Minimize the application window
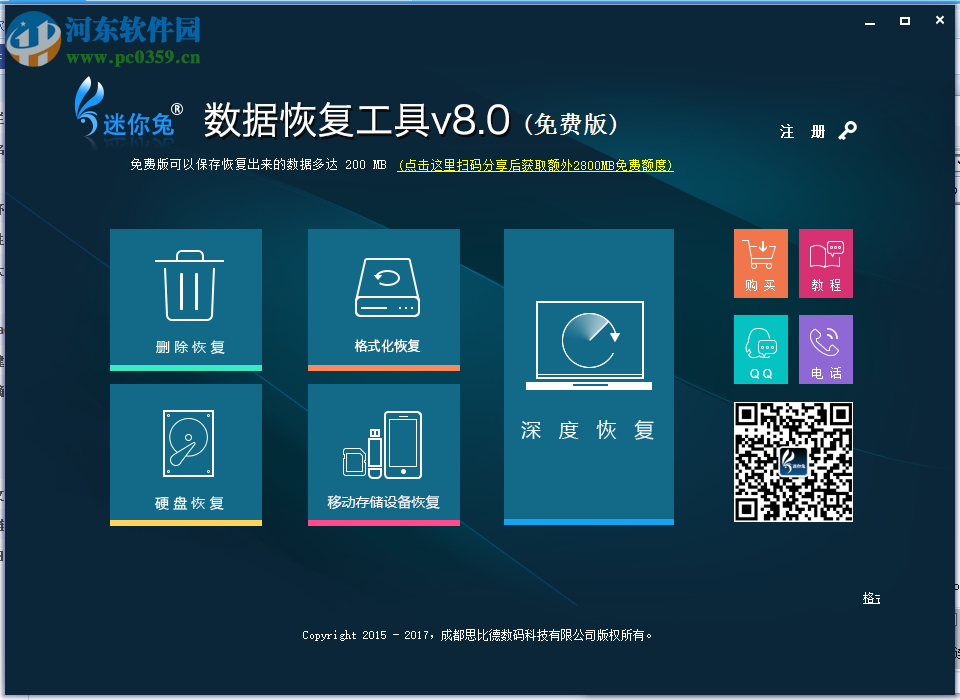960x700 pixels. tap(869, 20)
